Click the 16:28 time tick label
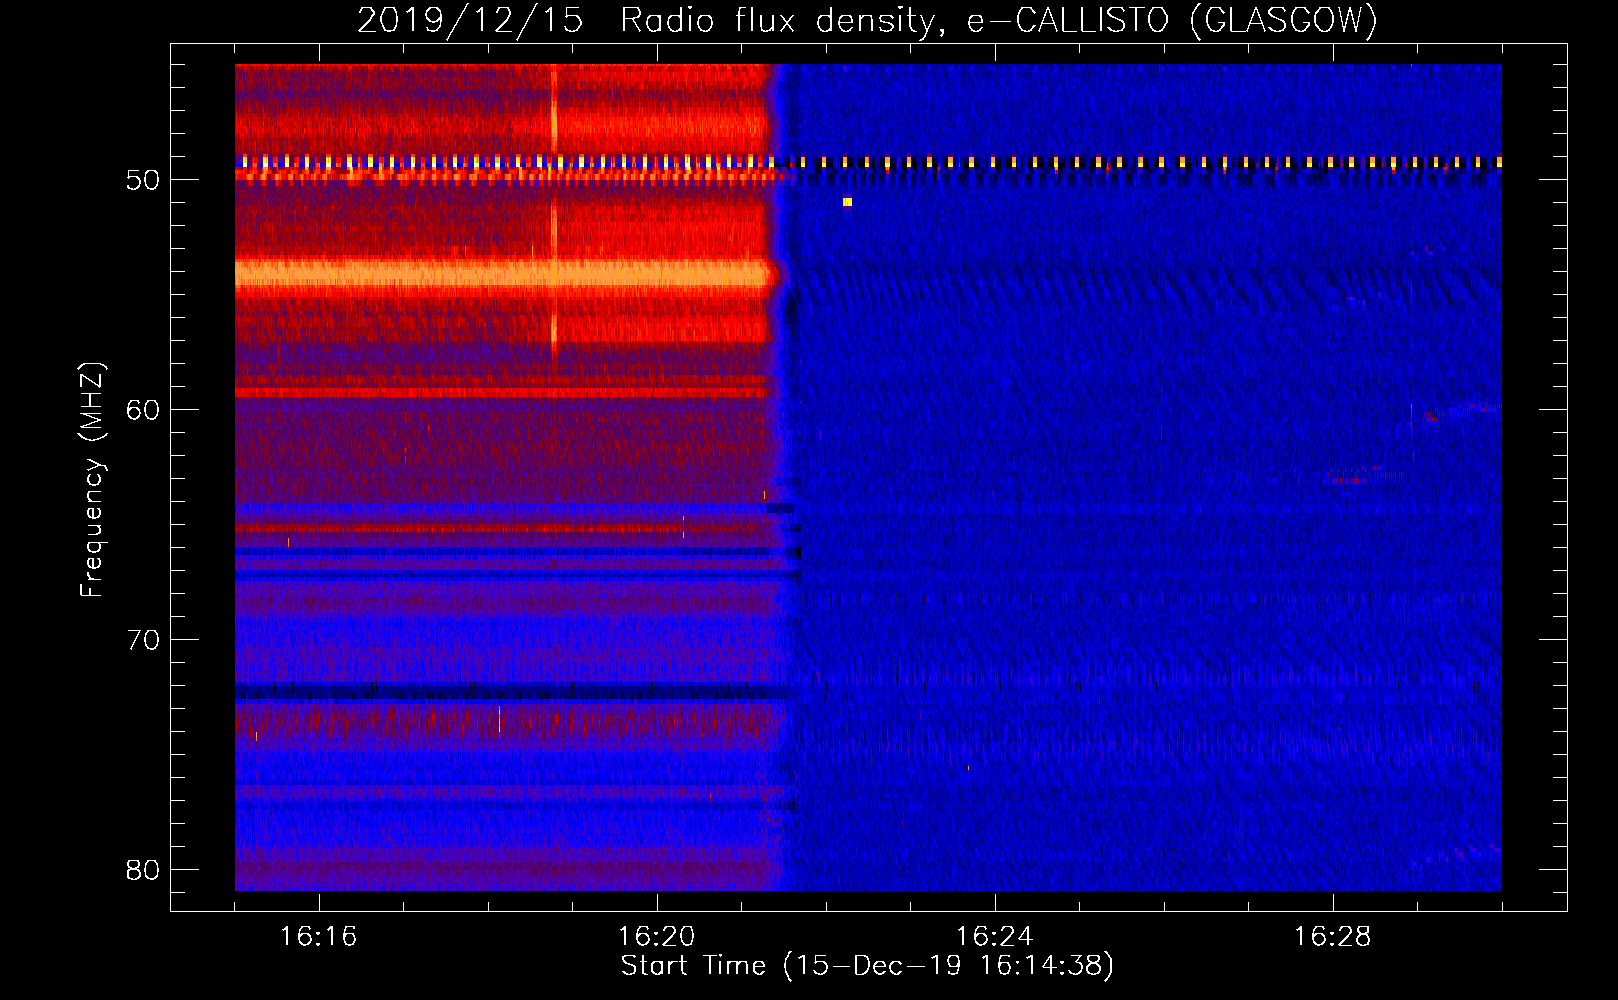1618x1000 pixels. [x=1332, y=937]
